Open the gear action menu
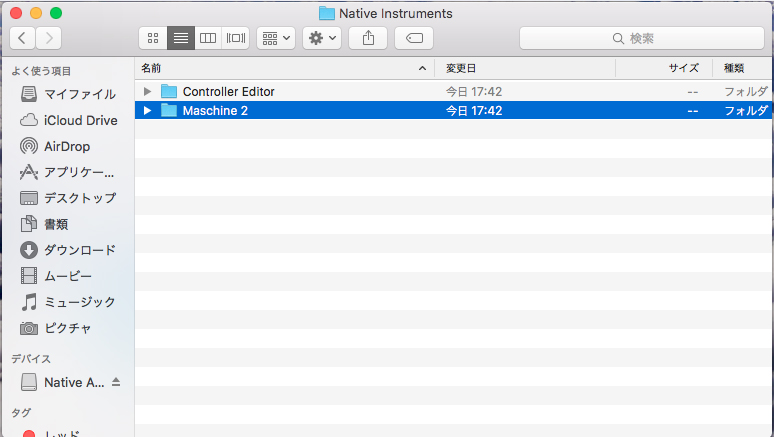774x437 pixels. (322, 38)
